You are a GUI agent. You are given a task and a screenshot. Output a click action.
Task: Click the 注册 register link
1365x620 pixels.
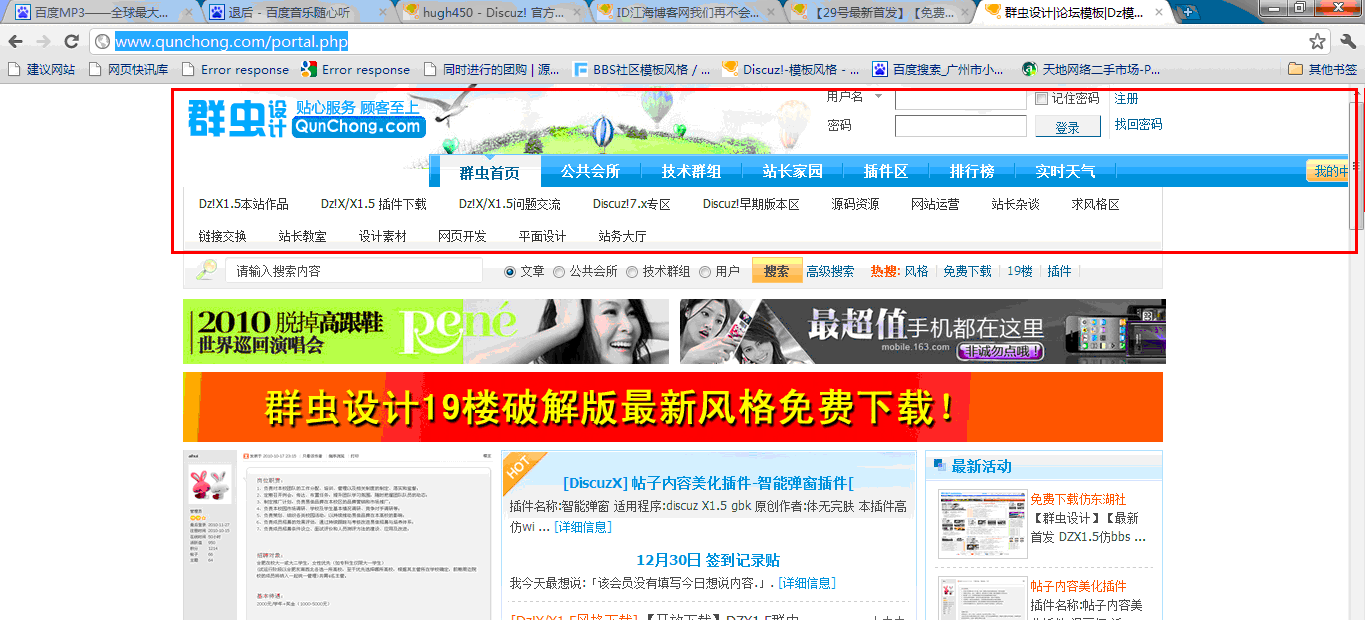(1126, 98)
